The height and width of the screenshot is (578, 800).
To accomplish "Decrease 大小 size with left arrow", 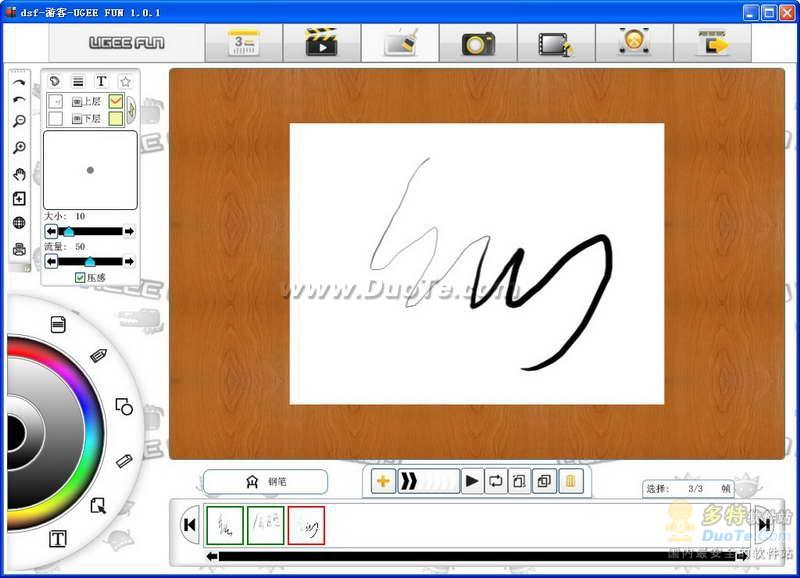I will pos(51,232).
